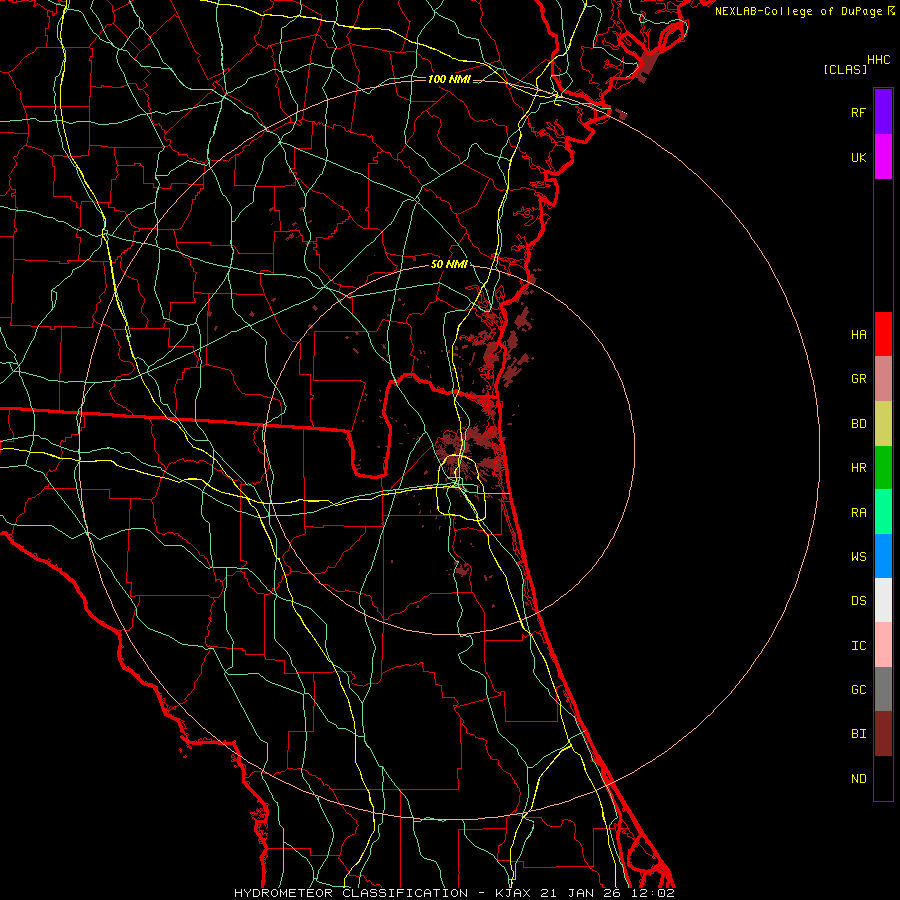Select the GR pink legend swatch
The height and width of the screenshot is (900, 900).
(883, 379)
